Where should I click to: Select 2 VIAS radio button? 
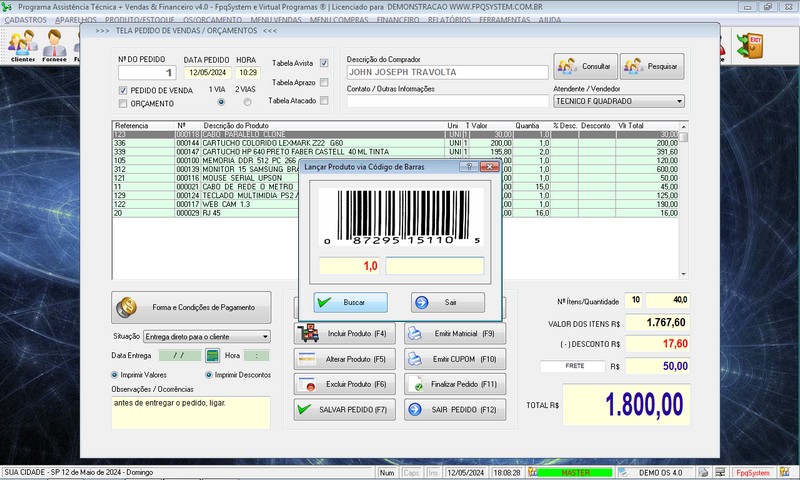[247, 102]
